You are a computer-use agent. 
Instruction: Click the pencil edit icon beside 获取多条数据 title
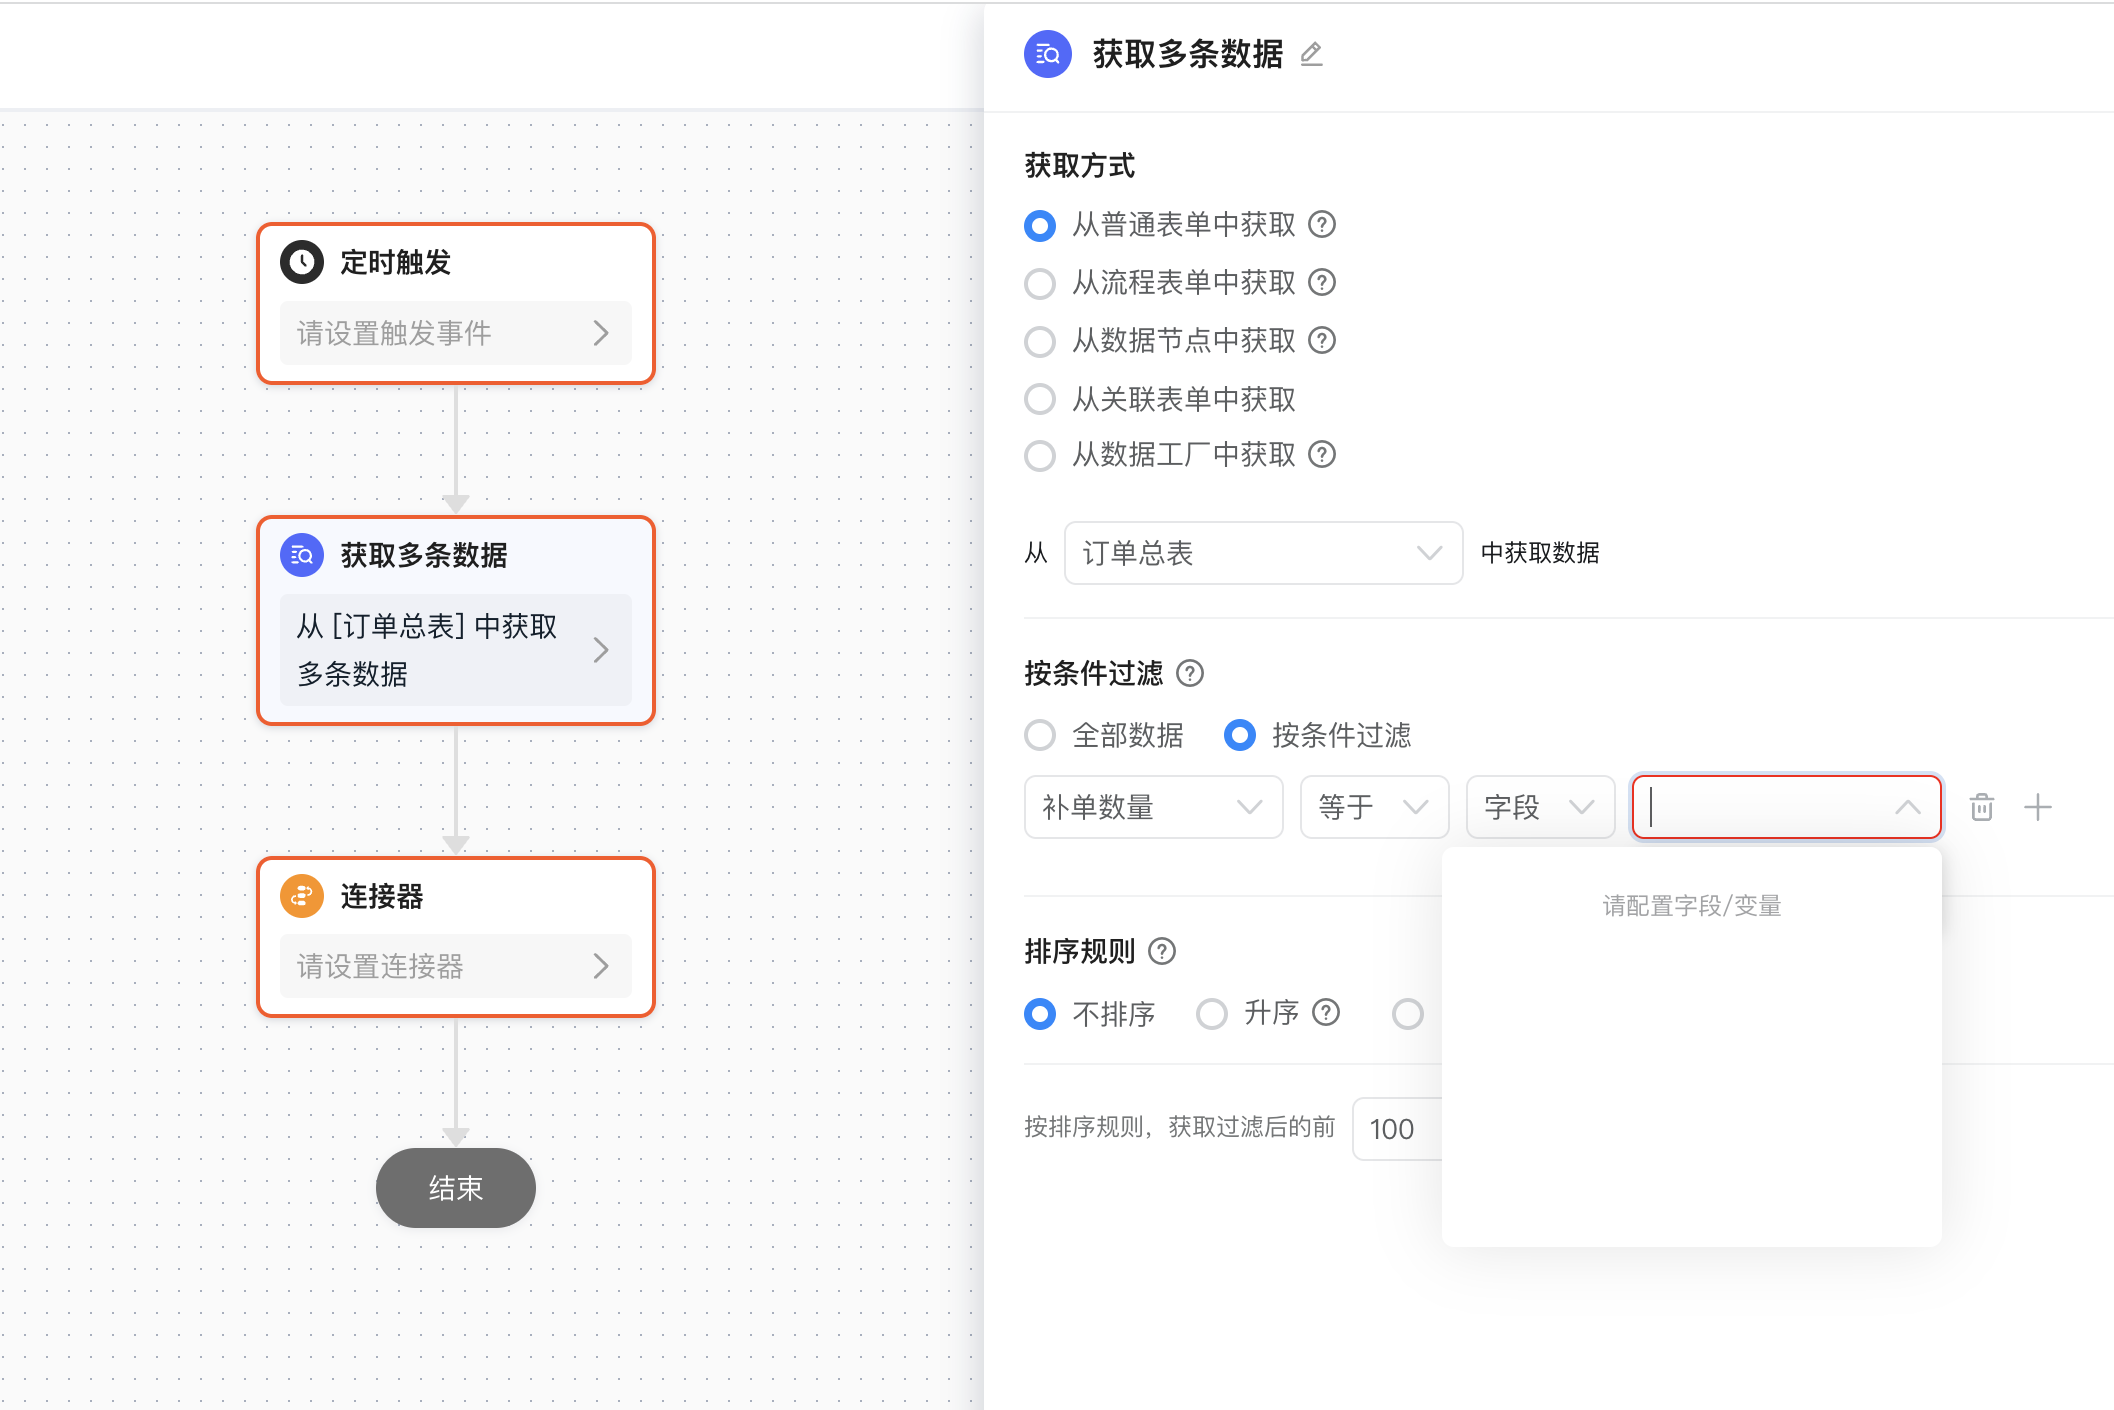1311,54
